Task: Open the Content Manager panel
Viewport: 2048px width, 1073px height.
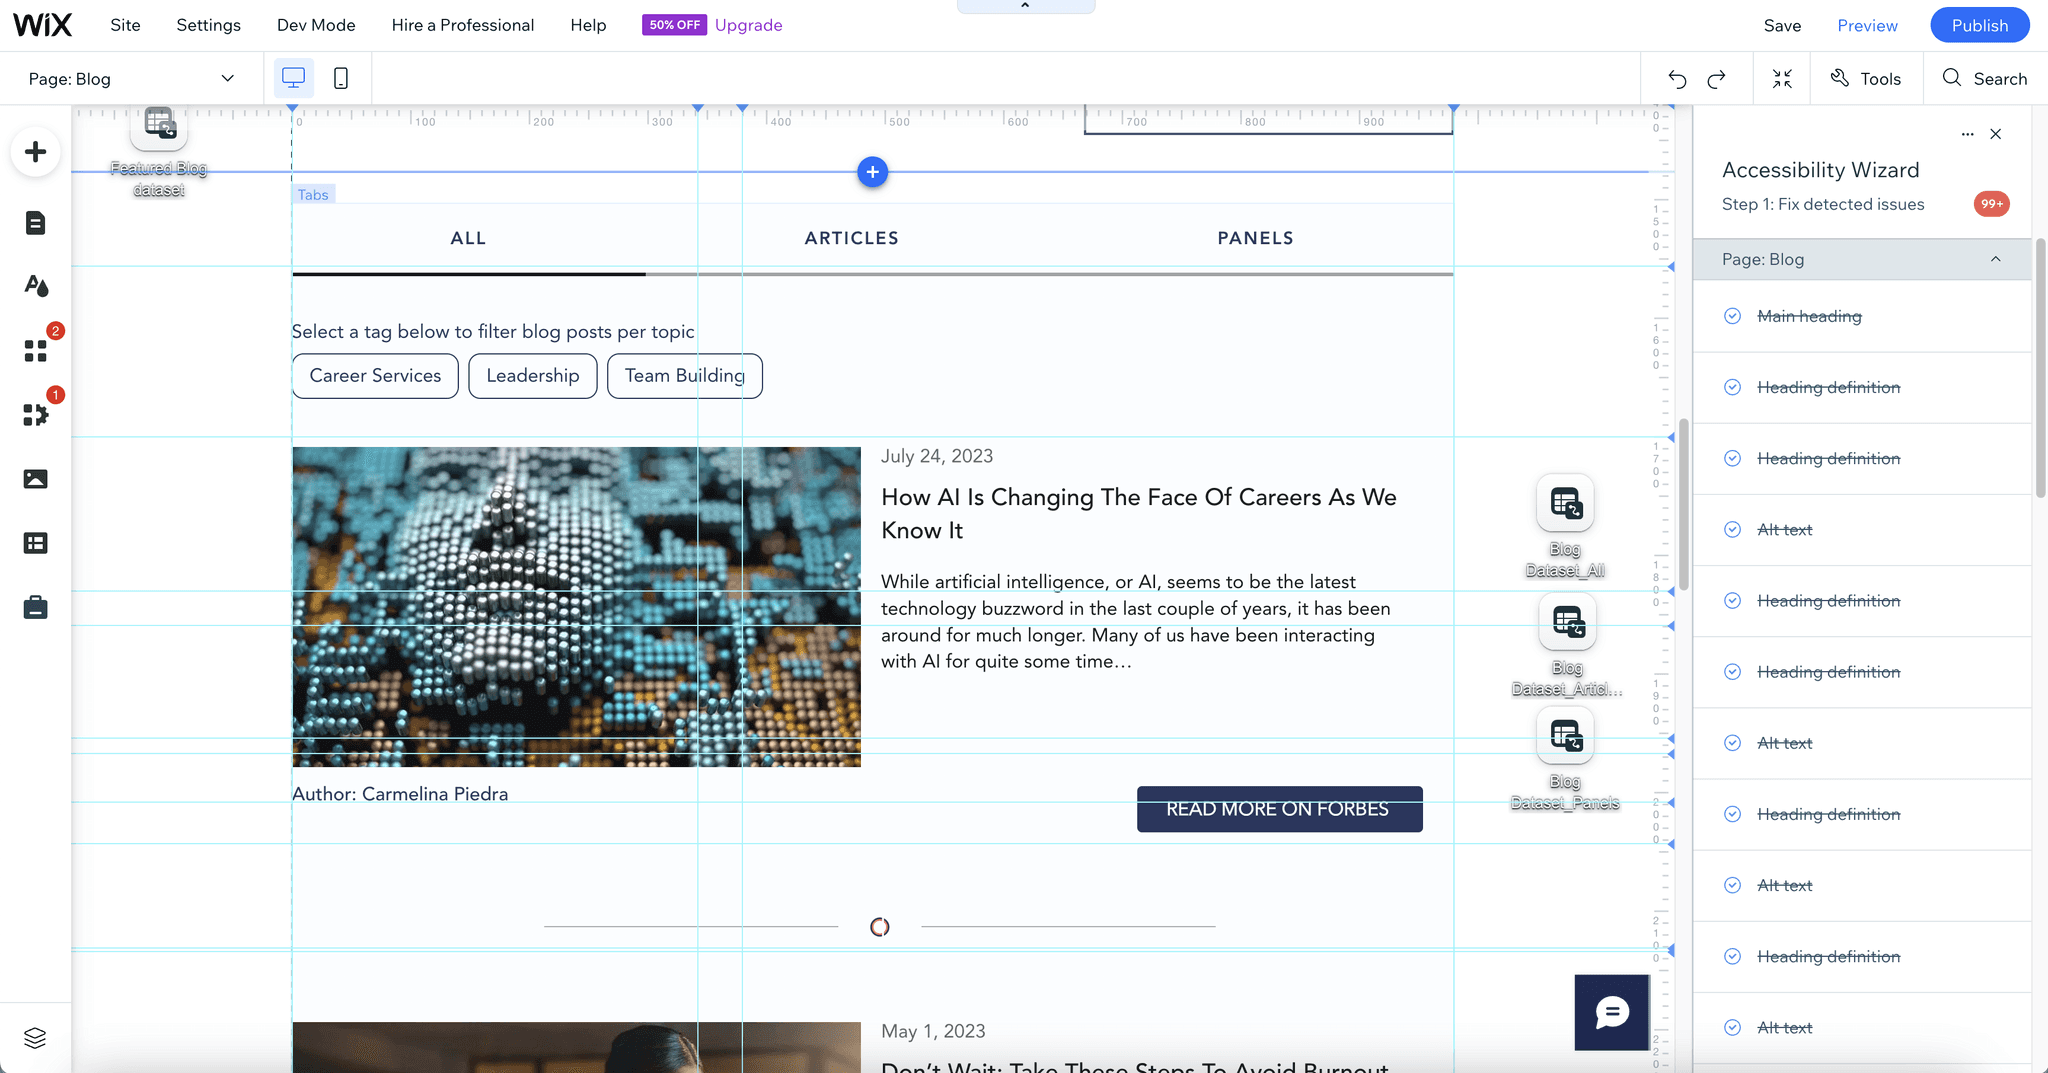Action: click(x=35, y=542)
